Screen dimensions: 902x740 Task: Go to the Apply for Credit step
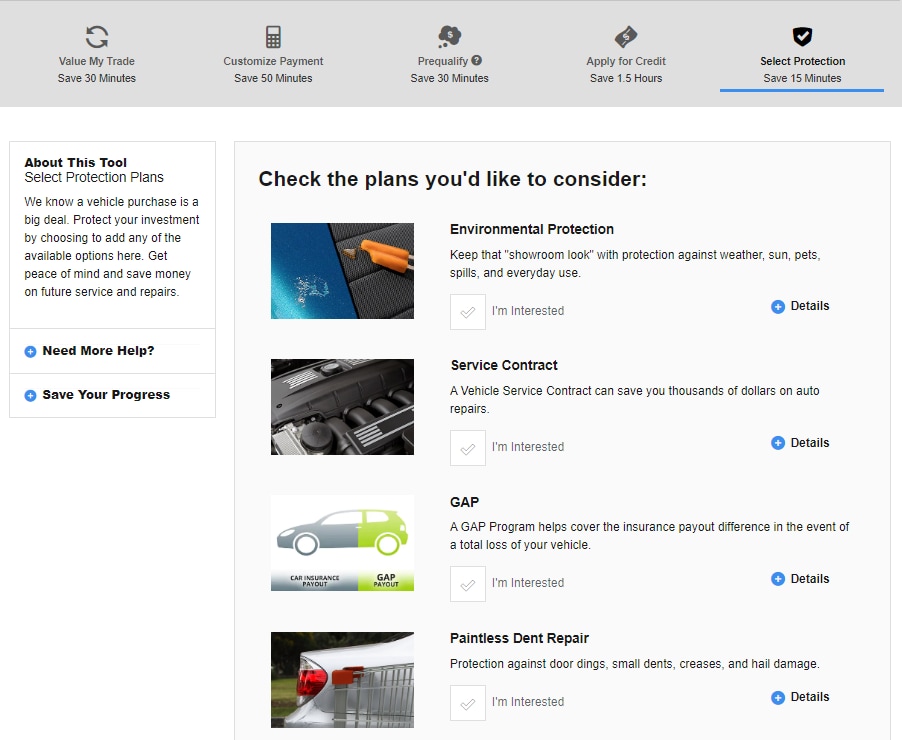[x=626, y=55]
